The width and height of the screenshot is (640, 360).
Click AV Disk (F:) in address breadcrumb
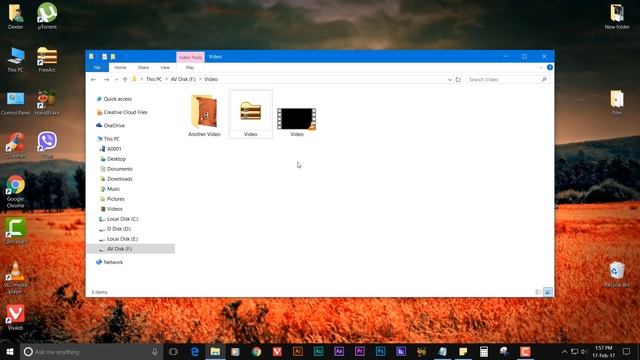pyautogui.click(x=183, y=79)
